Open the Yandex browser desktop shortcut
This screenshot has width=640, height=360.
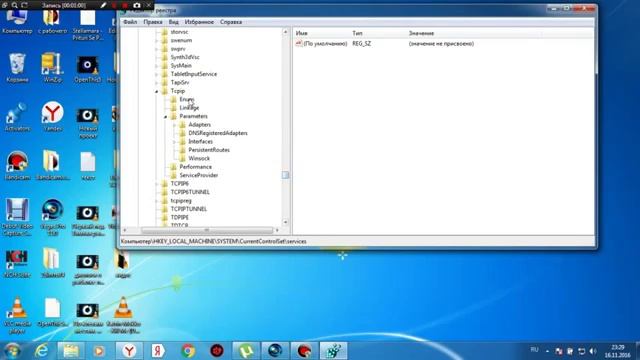pos(53,117)
